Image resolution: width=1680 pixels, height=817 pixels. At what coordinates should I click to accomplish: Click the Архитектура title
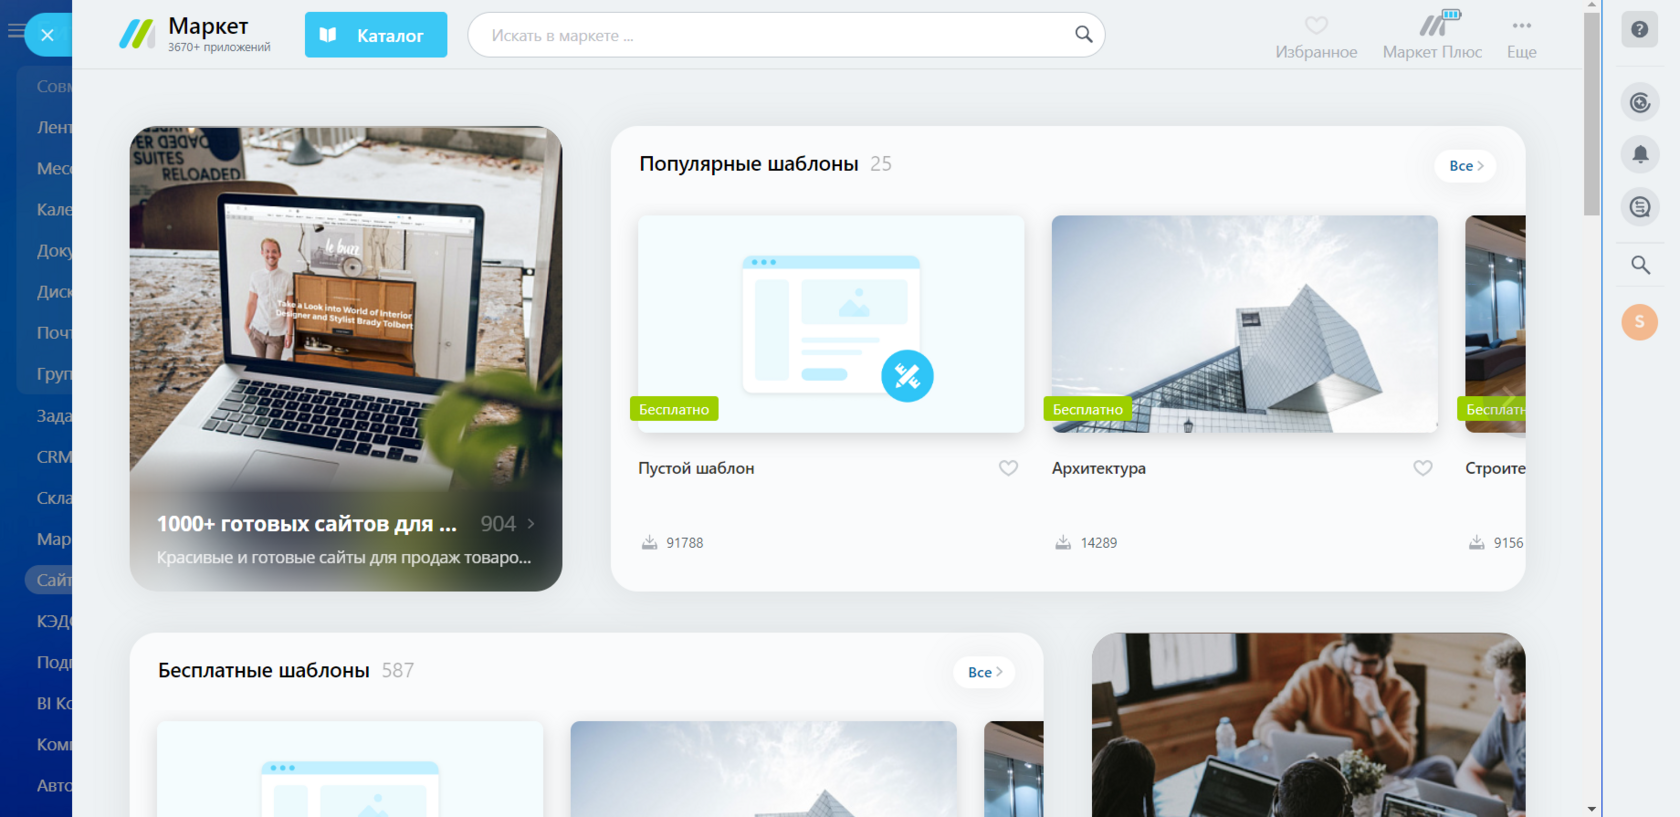click(1099, 468)
